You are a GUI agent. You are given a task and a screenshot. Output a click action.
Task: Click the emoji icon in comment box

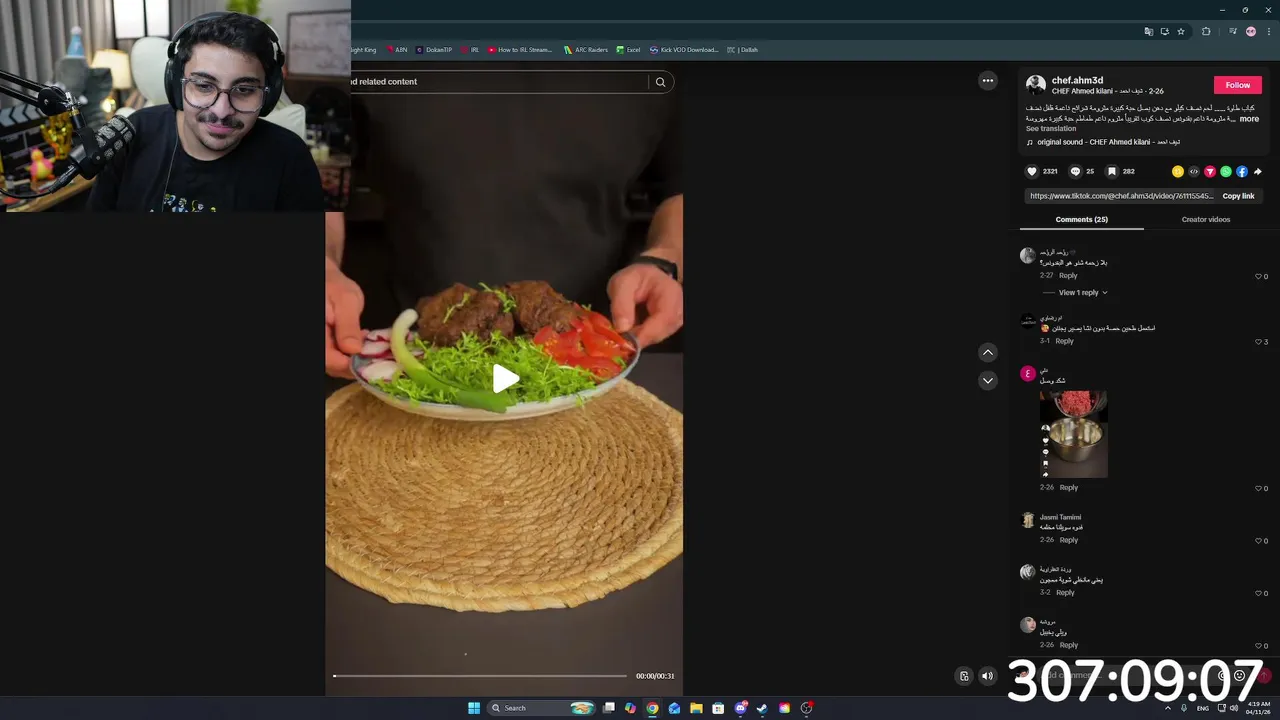pyautogui.click(x=1239, y=675)
